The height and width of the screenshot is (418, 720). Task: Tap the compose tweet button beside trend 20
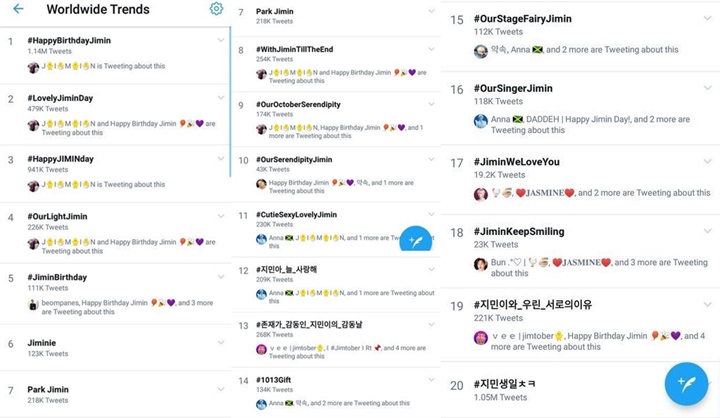point(686,384)
